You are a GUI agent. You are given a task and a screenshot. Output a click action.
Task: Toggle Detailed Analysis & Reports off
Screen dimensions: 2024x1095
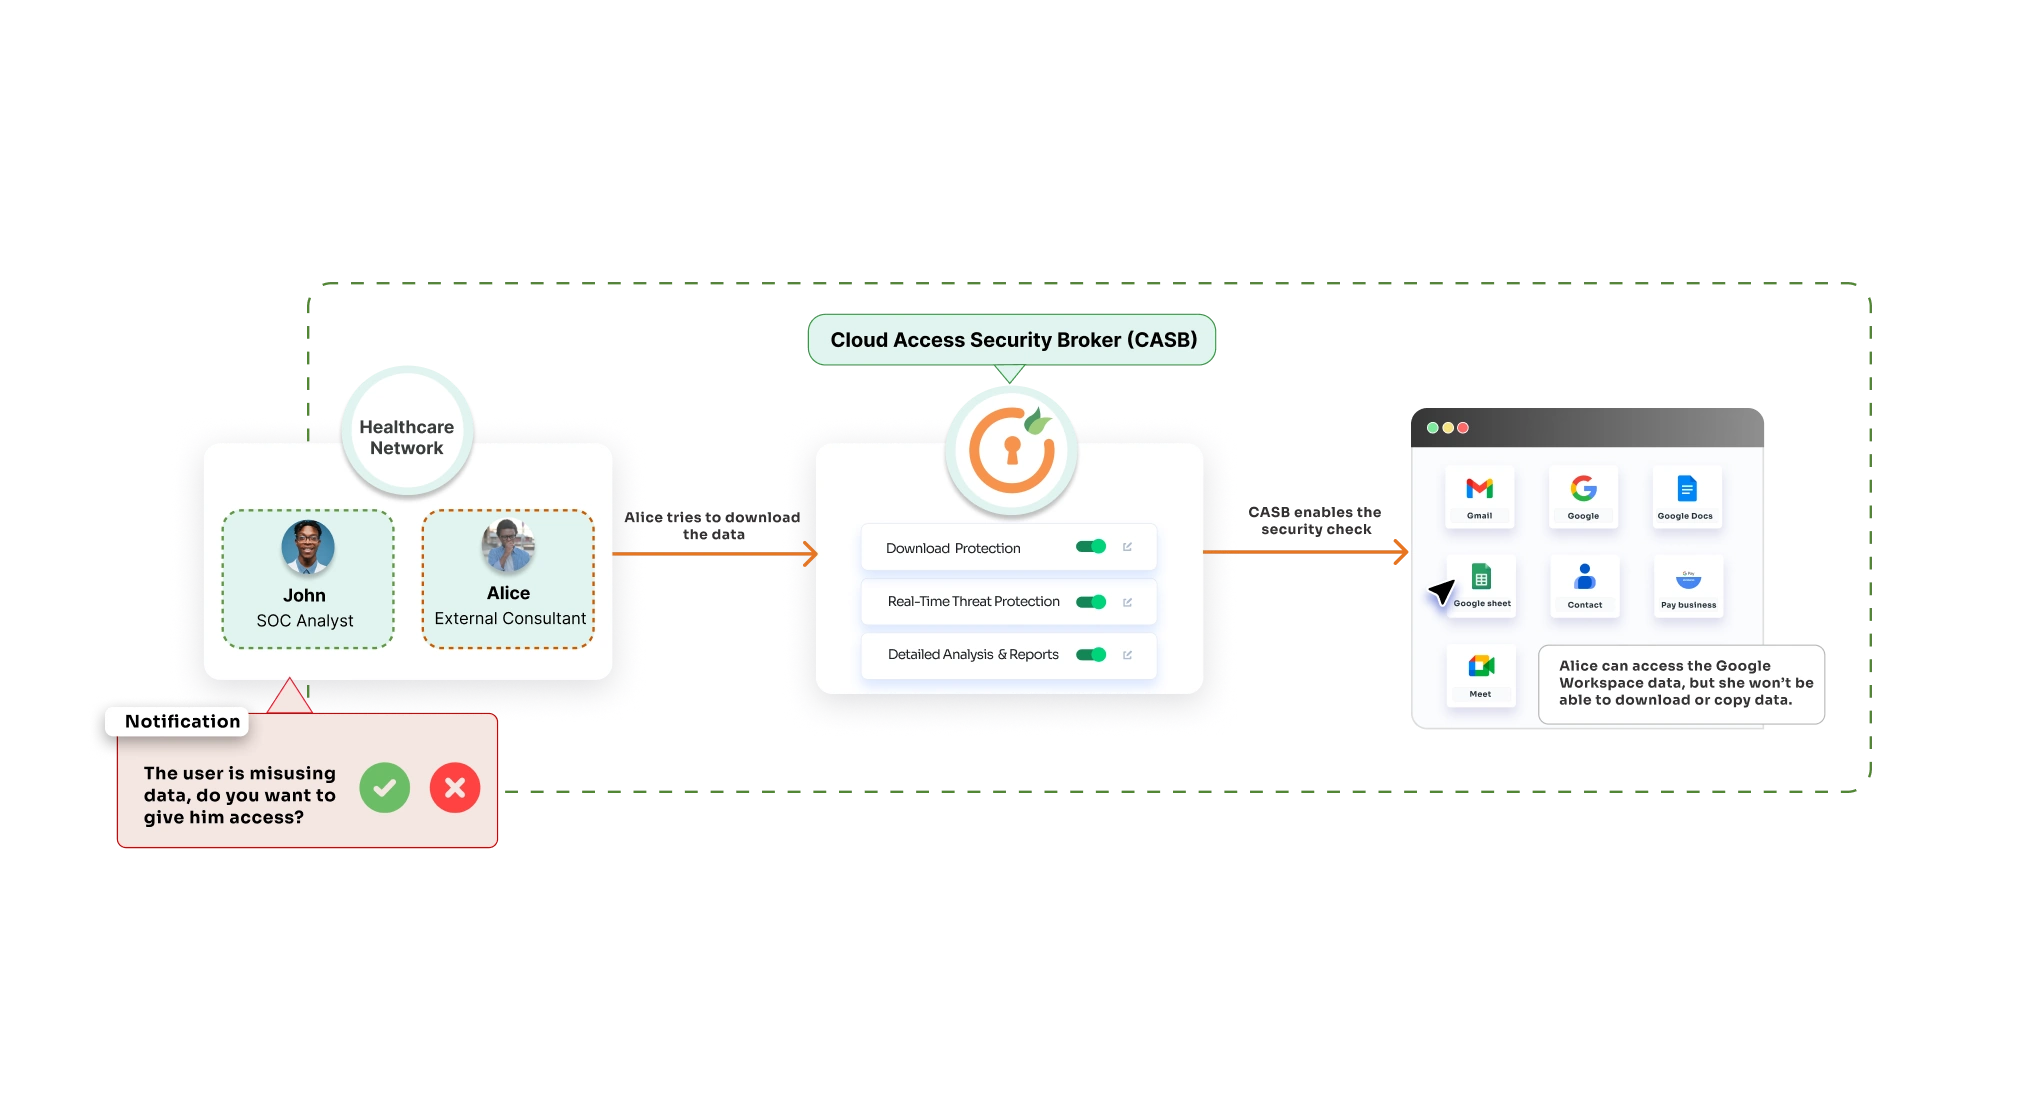[x=1092, y=654]
